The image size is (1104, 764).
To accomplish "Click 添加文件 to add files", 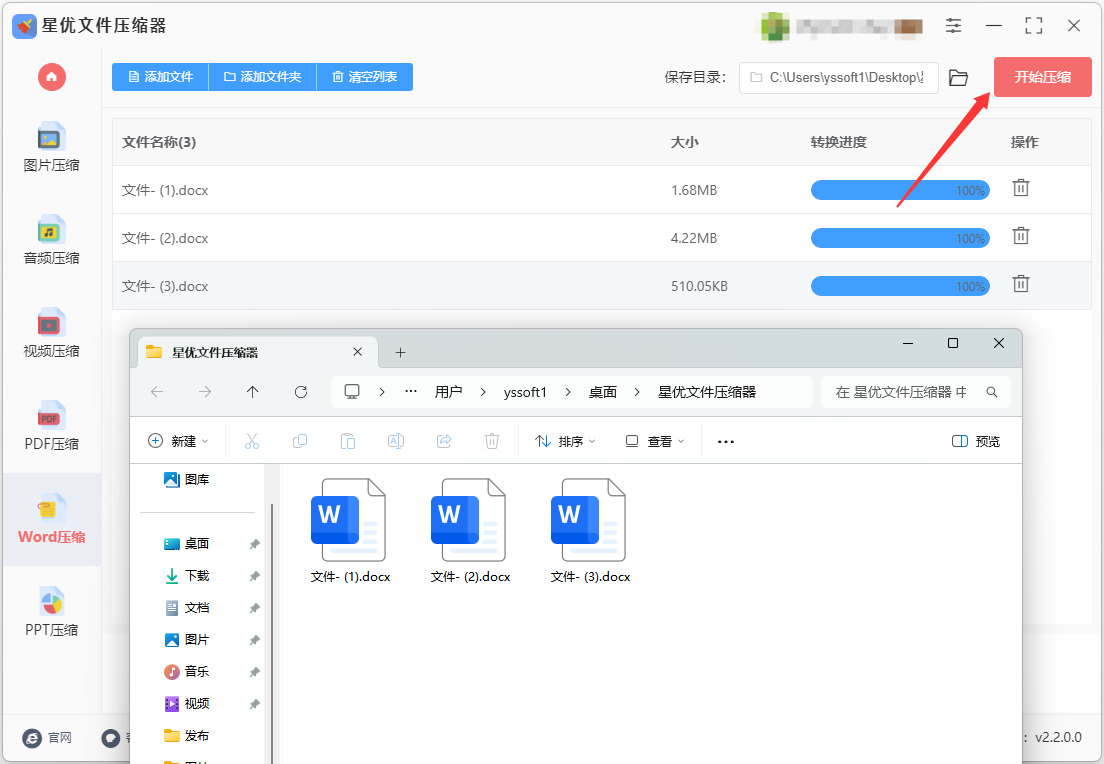I will [161, 77].
